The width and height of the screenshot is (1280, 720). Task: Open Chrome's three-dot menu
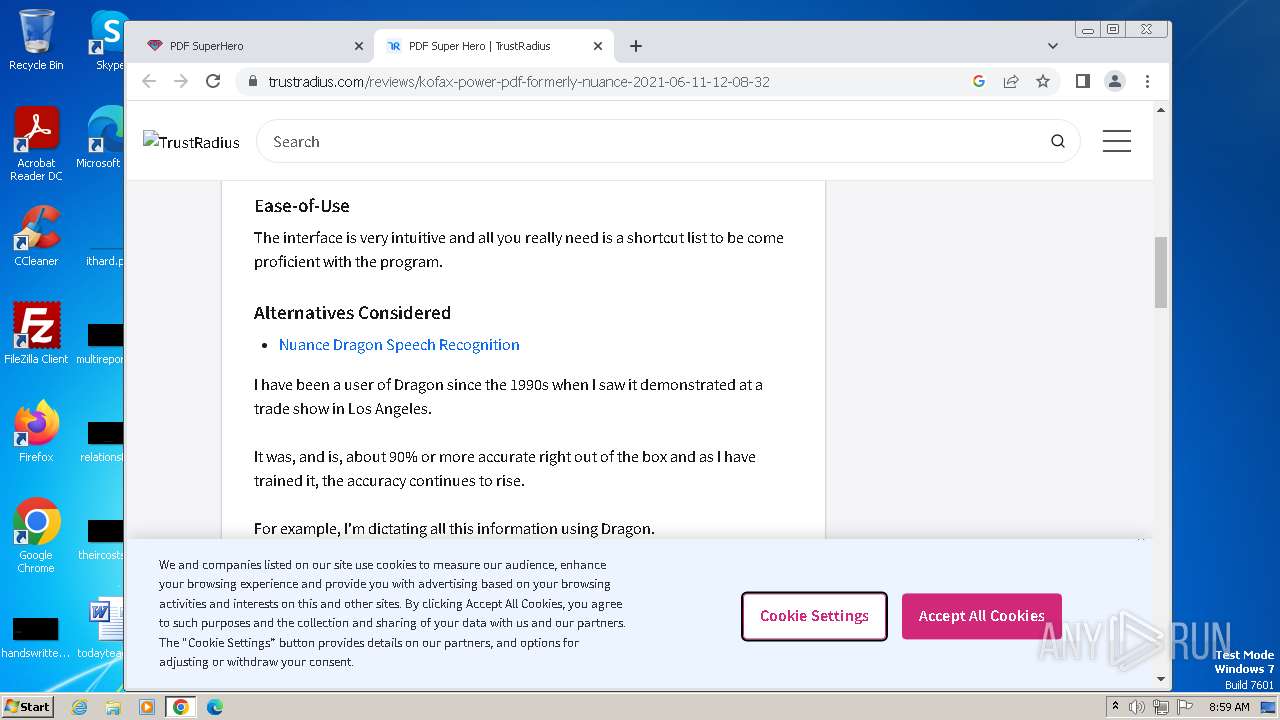(1147, 81)
